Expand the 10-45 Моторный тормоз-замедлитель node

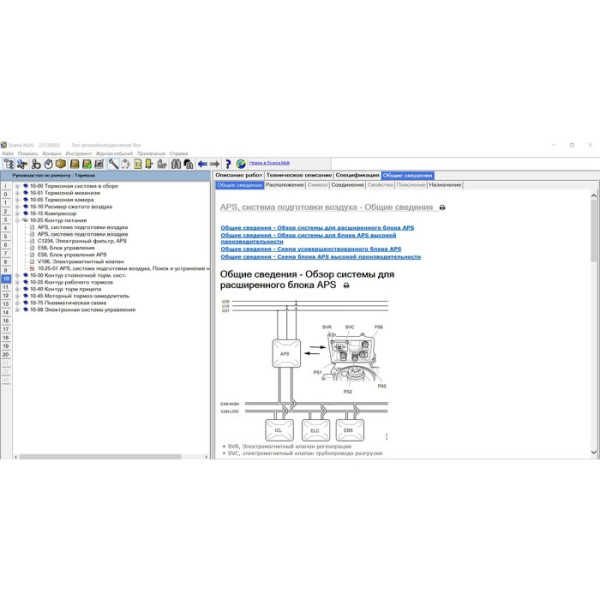(x=17, y=296)
